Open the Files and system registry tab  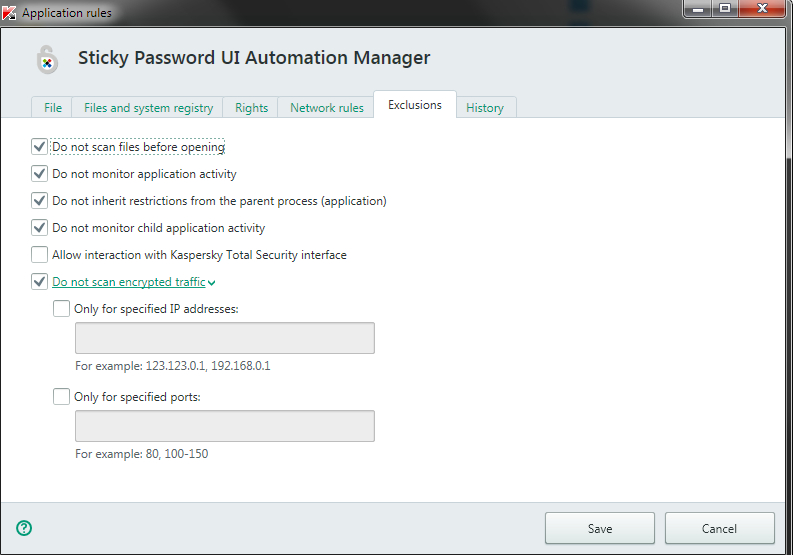point(148,108)
